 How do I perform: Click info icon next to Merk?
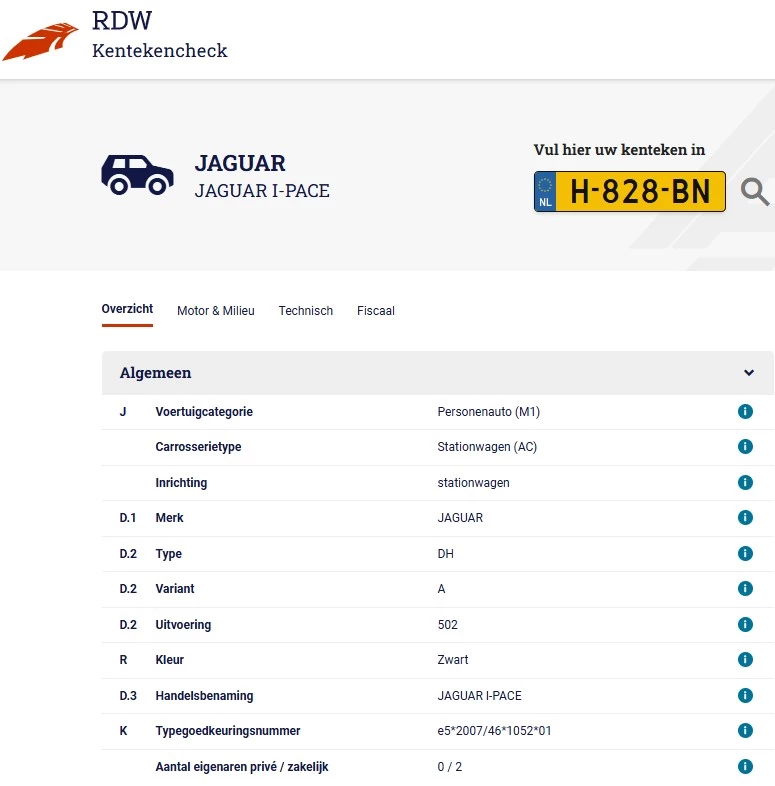pos(745,518)
